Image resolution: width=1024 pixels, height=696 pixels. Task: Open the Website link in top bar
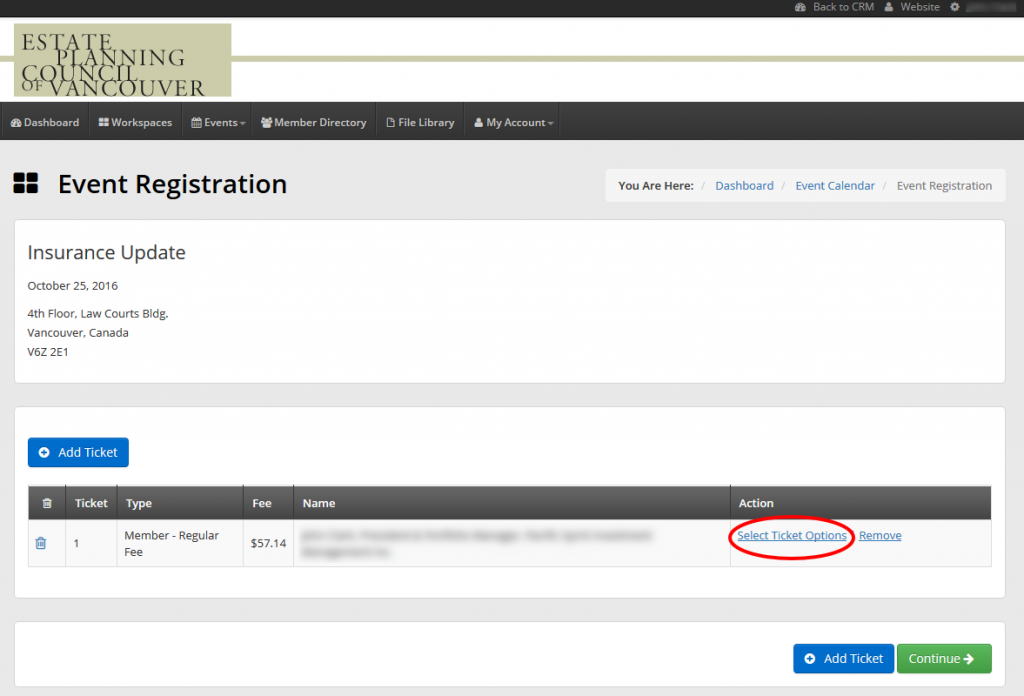(x=912, y=7)
